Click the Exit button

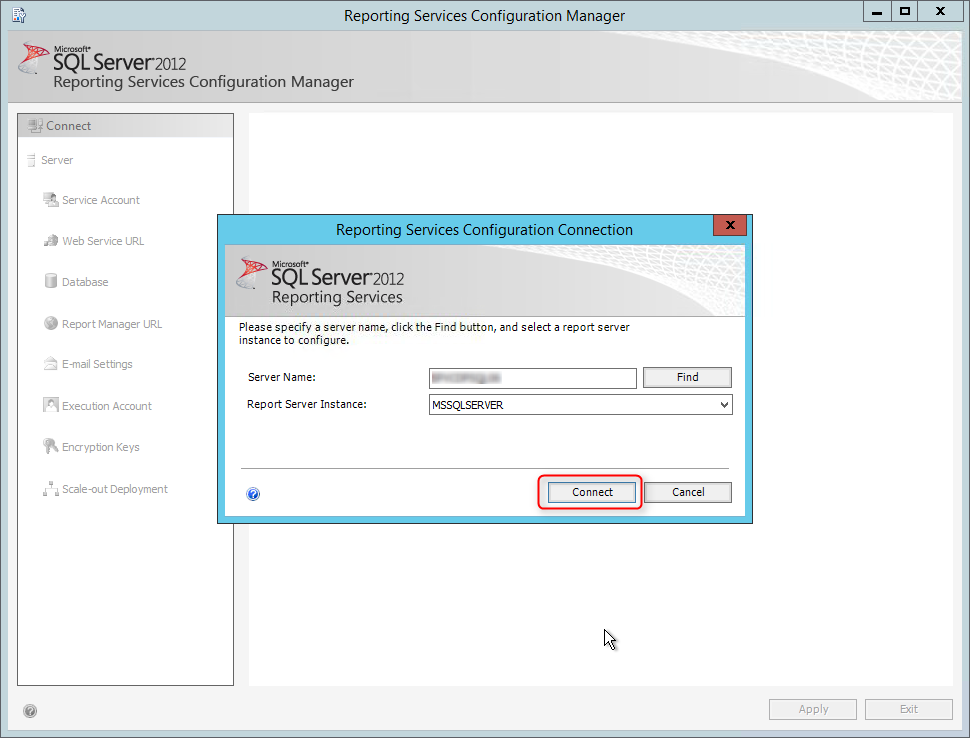[909, 710]
